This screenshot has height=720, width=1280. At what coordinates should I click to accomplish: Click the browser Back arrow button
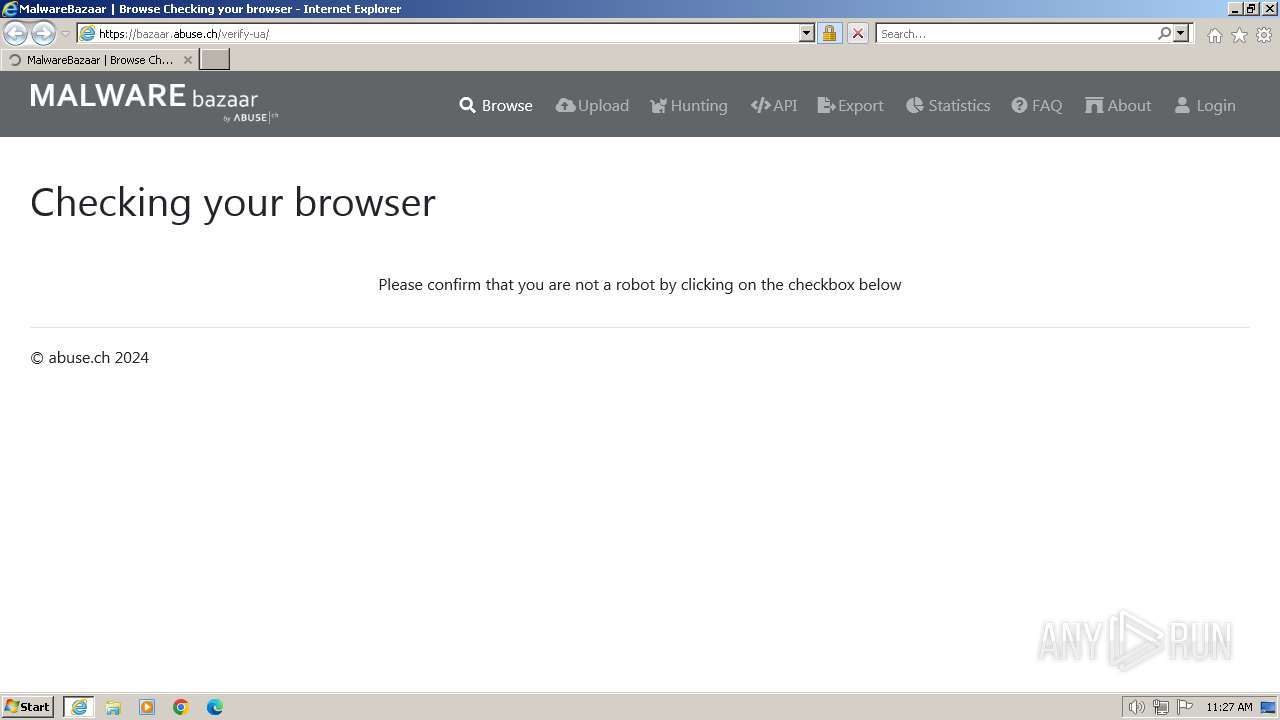[x=15, y=33]
